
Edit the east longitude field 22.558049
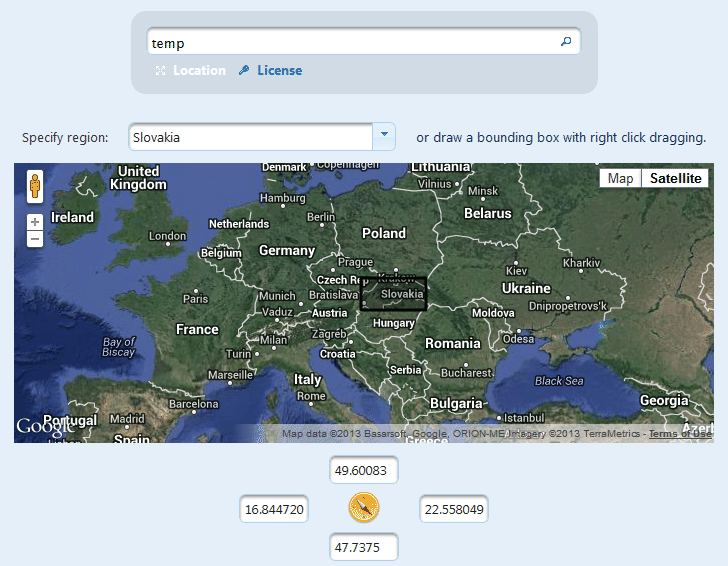click(454, 509)
